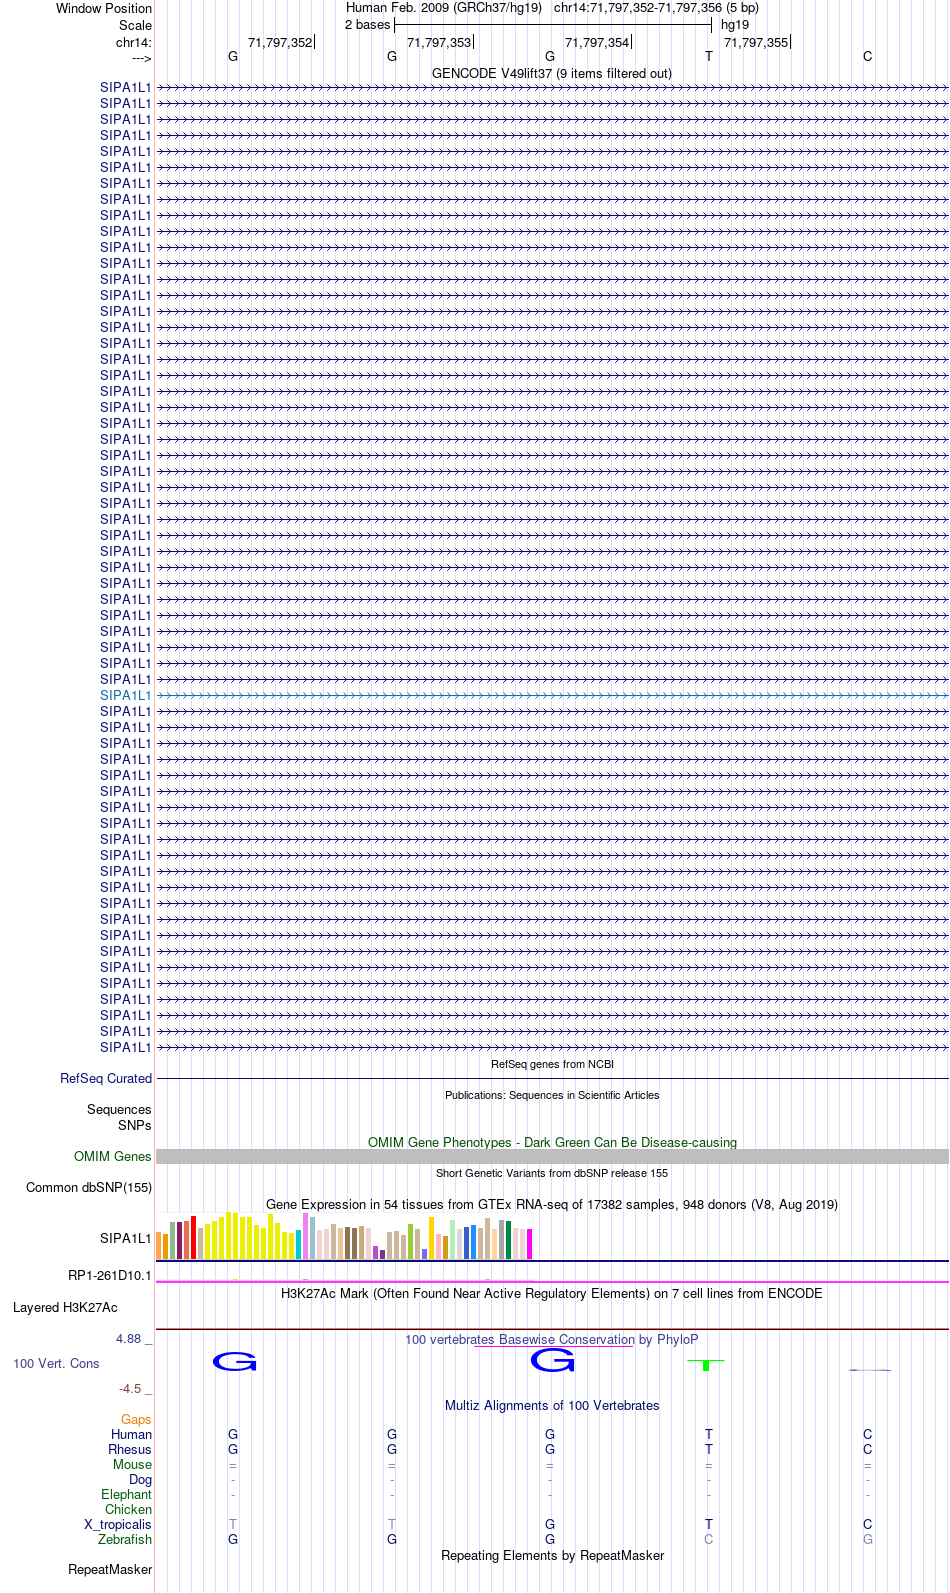950x1593 pixels.
Task: Click the T base in the Human alignment row
Action: click(709, 1434)
